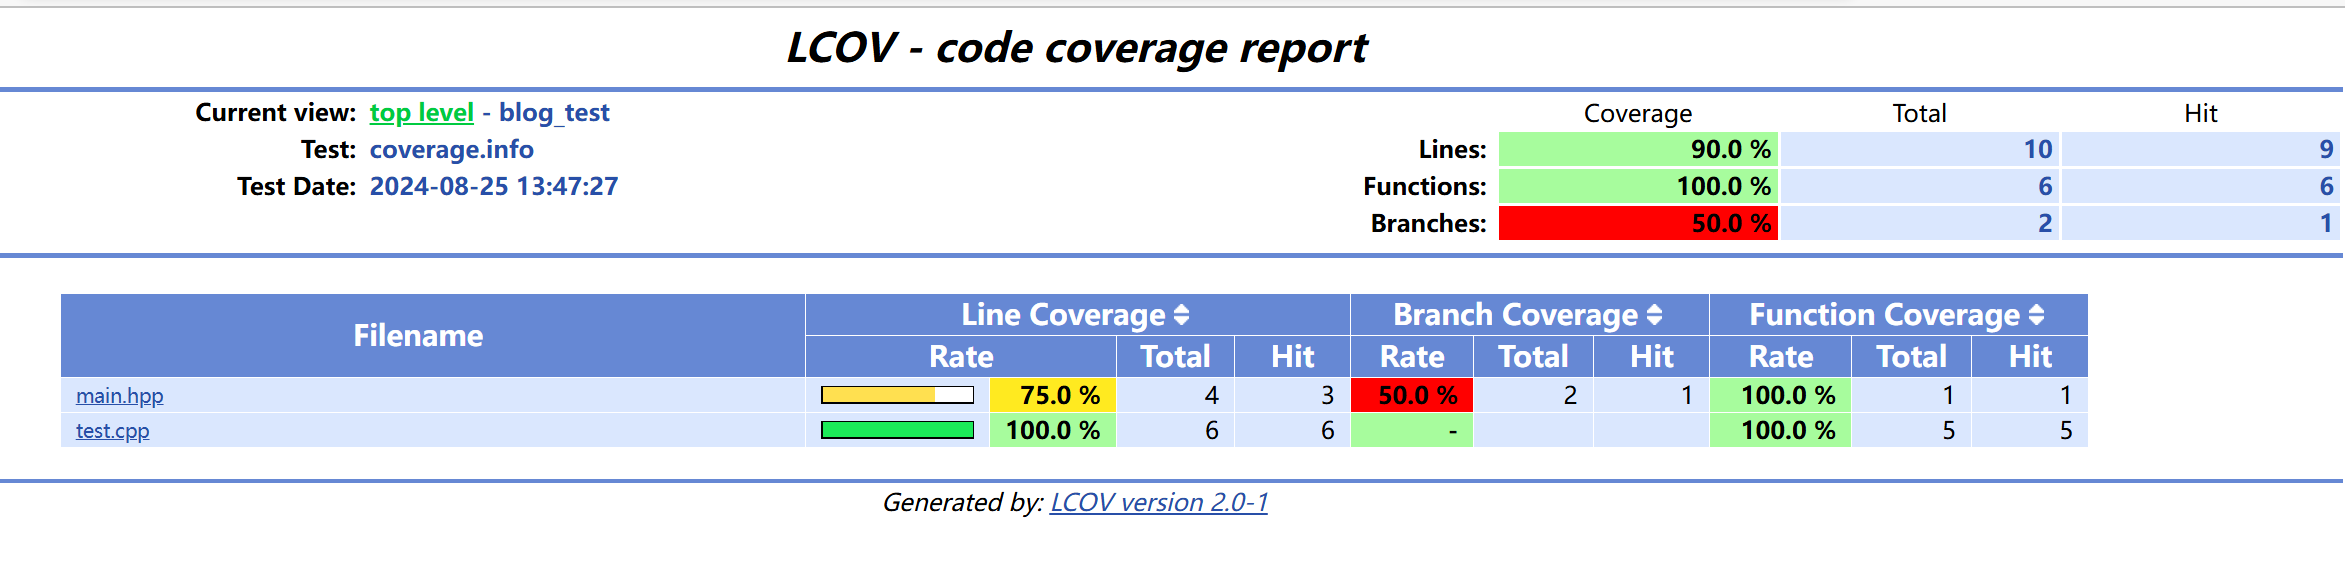Click the summary Functions 100.0 % cell
This screenshot has width=2345, height=561.
click(1638, 186)
